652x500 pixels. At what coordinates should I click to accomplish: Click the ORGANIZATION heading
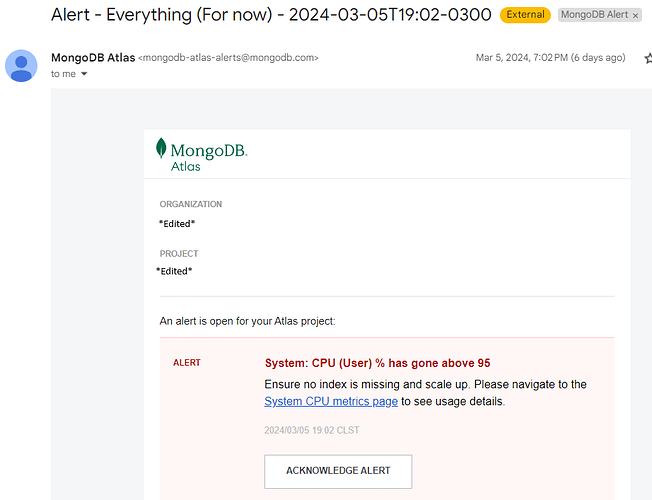pyautogui.click(x=191, y=204)
